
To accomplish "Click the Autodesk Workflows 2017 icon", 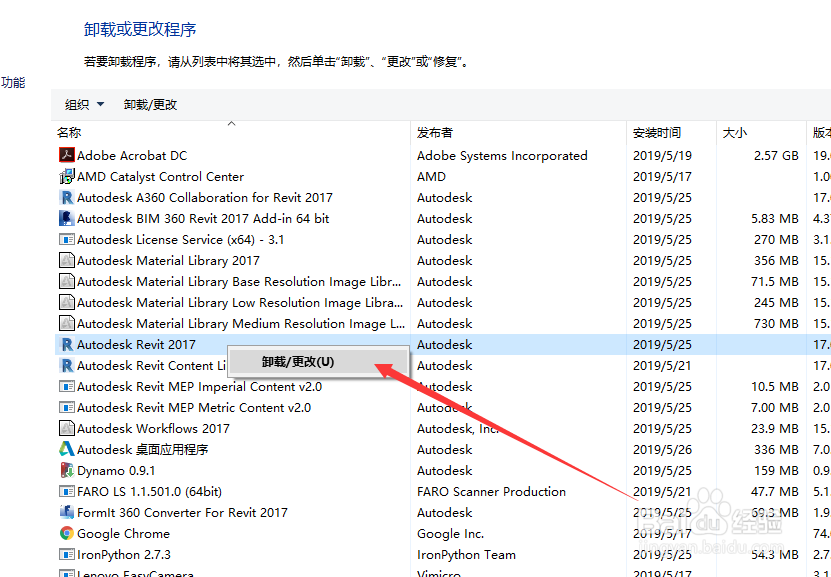I will [66, 429].
